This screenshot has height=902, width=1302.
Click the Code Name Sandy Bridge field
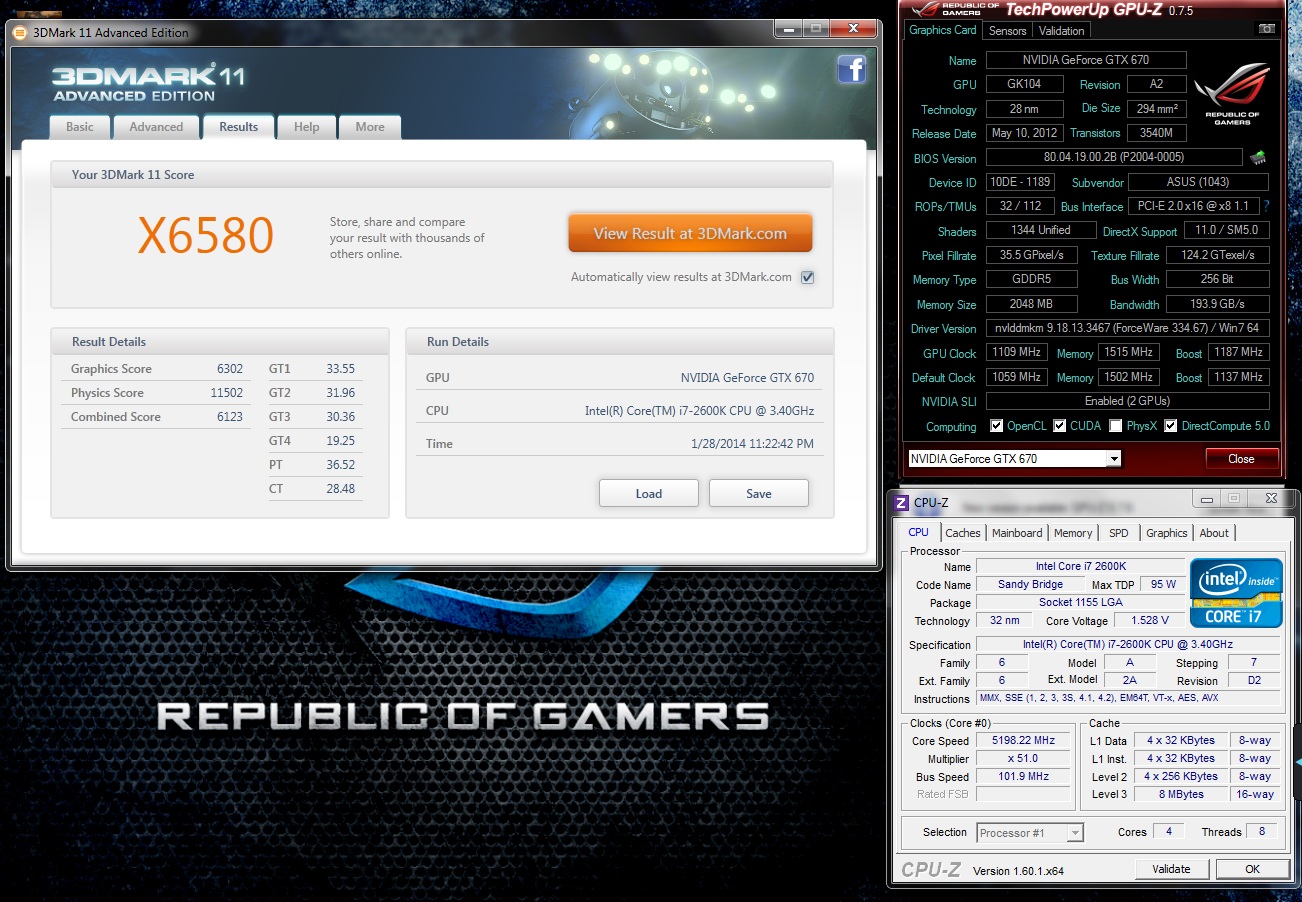click(x=1030, y=584)
